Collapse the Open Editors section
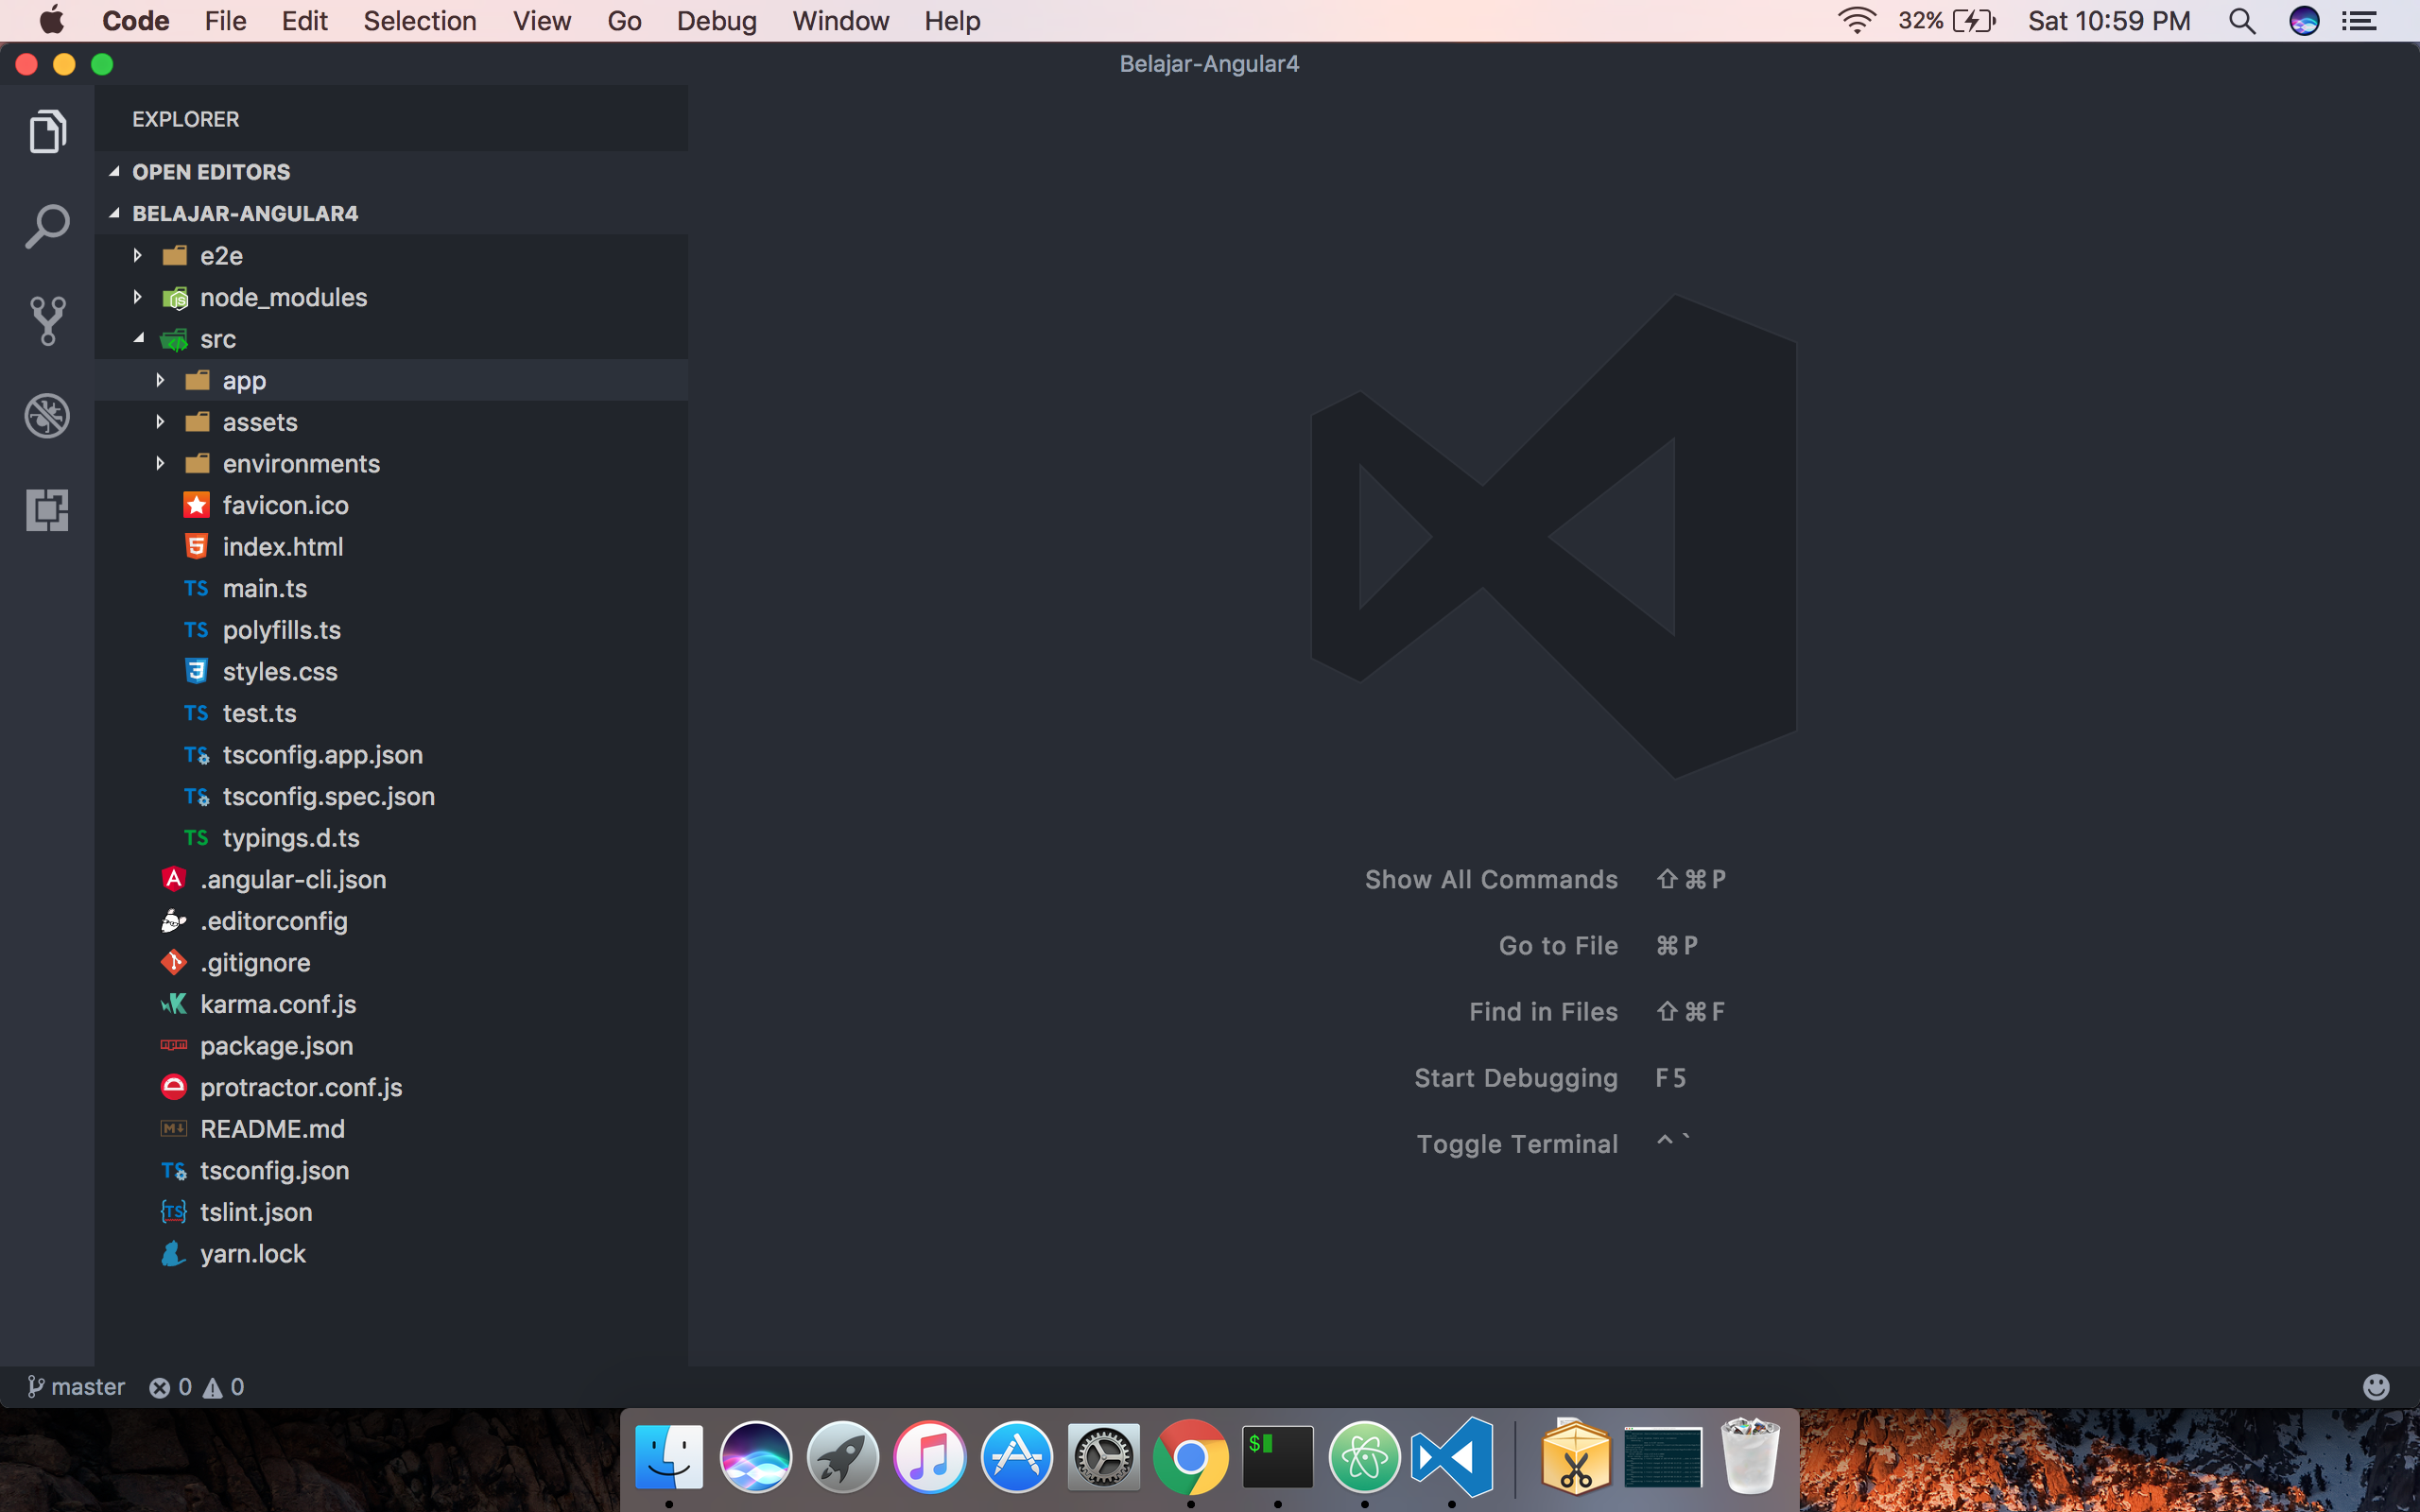Viewport: 2420px width, 1512px height. tap(391, 172)
